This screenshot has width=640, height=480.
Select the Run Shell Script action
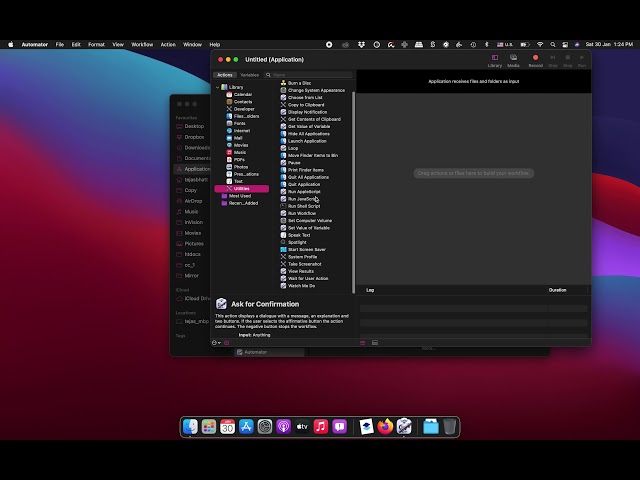[x=304, y=207]
